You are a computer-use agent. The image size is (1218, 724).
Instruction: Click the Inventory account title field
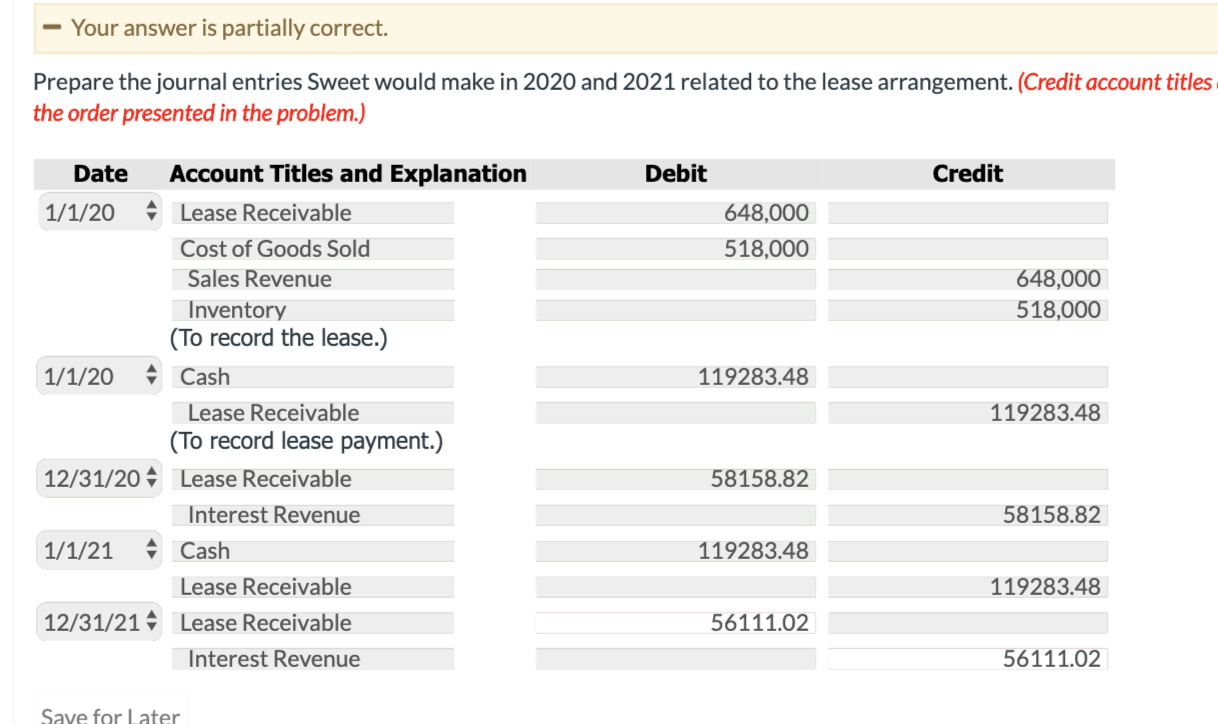coord(313,310)
